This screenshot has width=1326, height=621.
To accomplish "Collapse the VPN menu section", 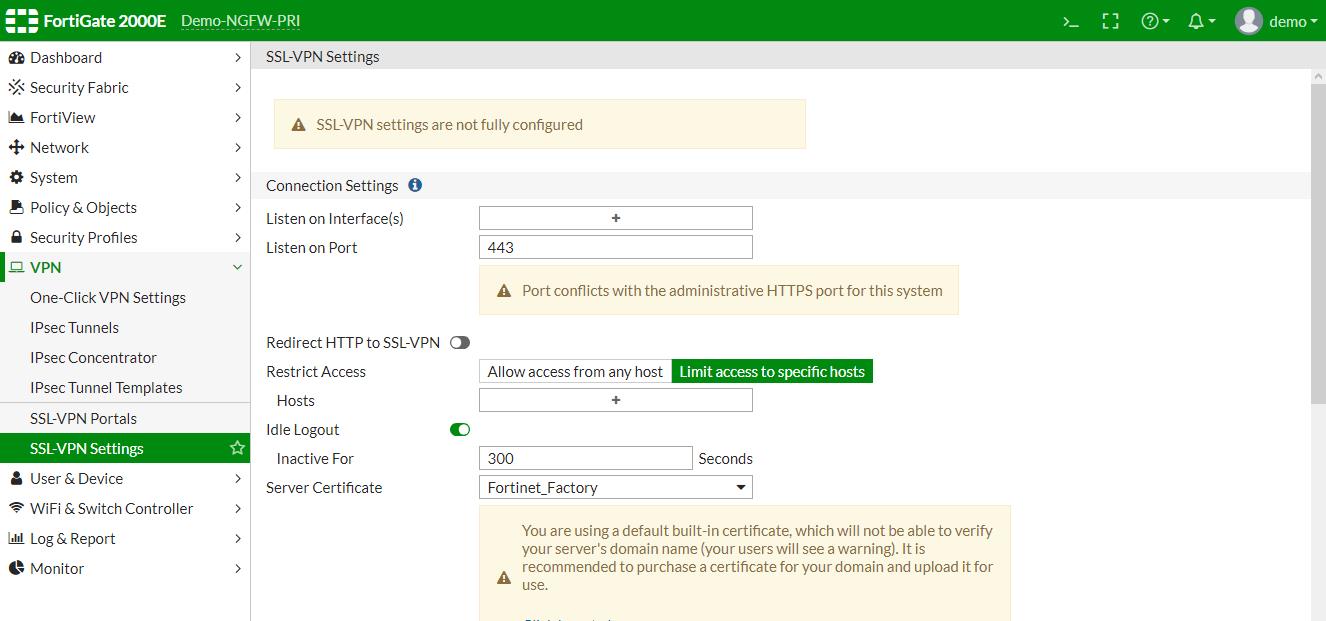I will pos(237,268).
